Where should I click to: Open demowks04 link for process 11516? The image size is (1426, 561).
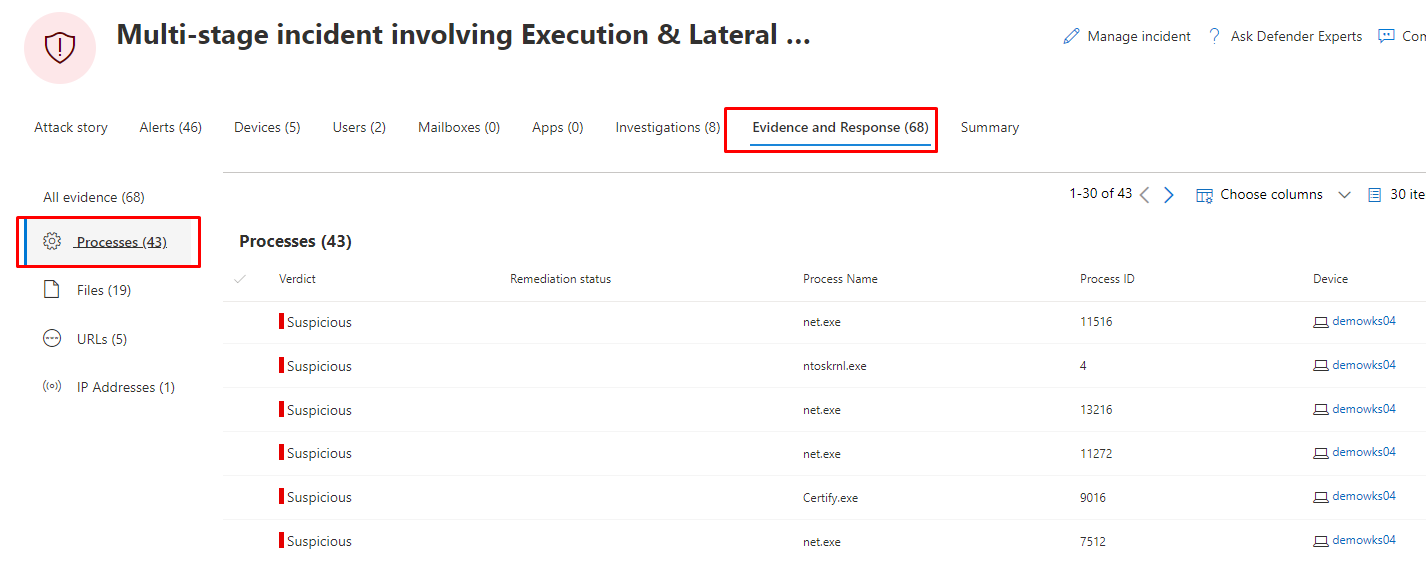(1363, 321)
